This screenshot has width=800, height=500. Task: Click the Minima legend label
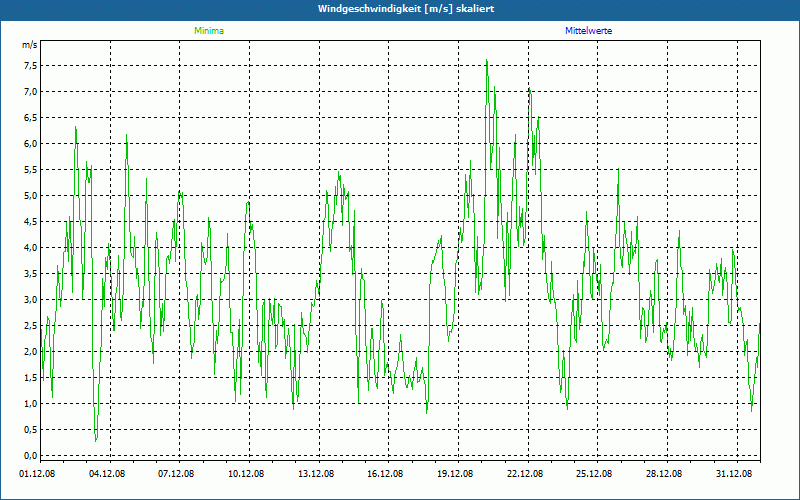pos(208,31)
